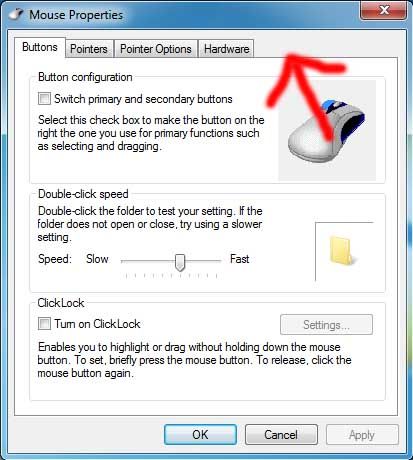413x460 pixels.
Task: Close the Mouse Properties dialog
Action: (383, 10)
